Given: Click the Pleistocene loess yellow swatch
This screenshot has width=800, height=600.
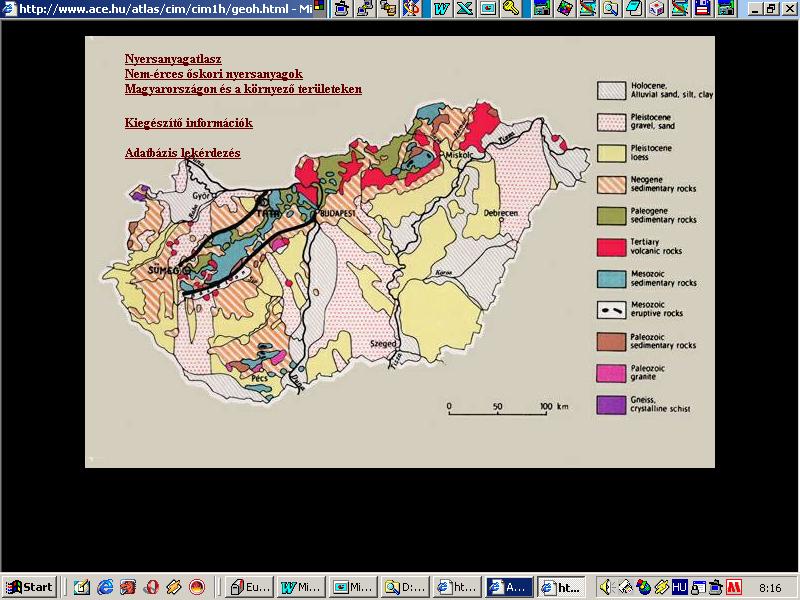Looking at the screenshot, I should (x=611, y=153).
